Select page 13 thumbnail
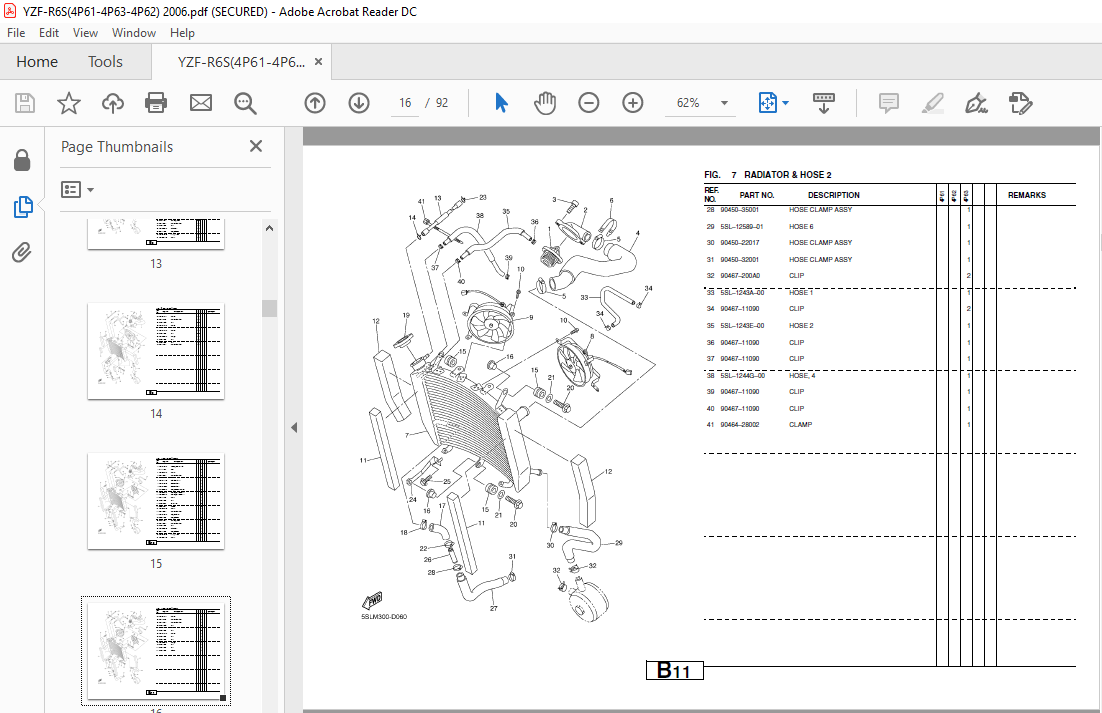The width and height of the screenshot is (1102, 713). pos(156,234)
